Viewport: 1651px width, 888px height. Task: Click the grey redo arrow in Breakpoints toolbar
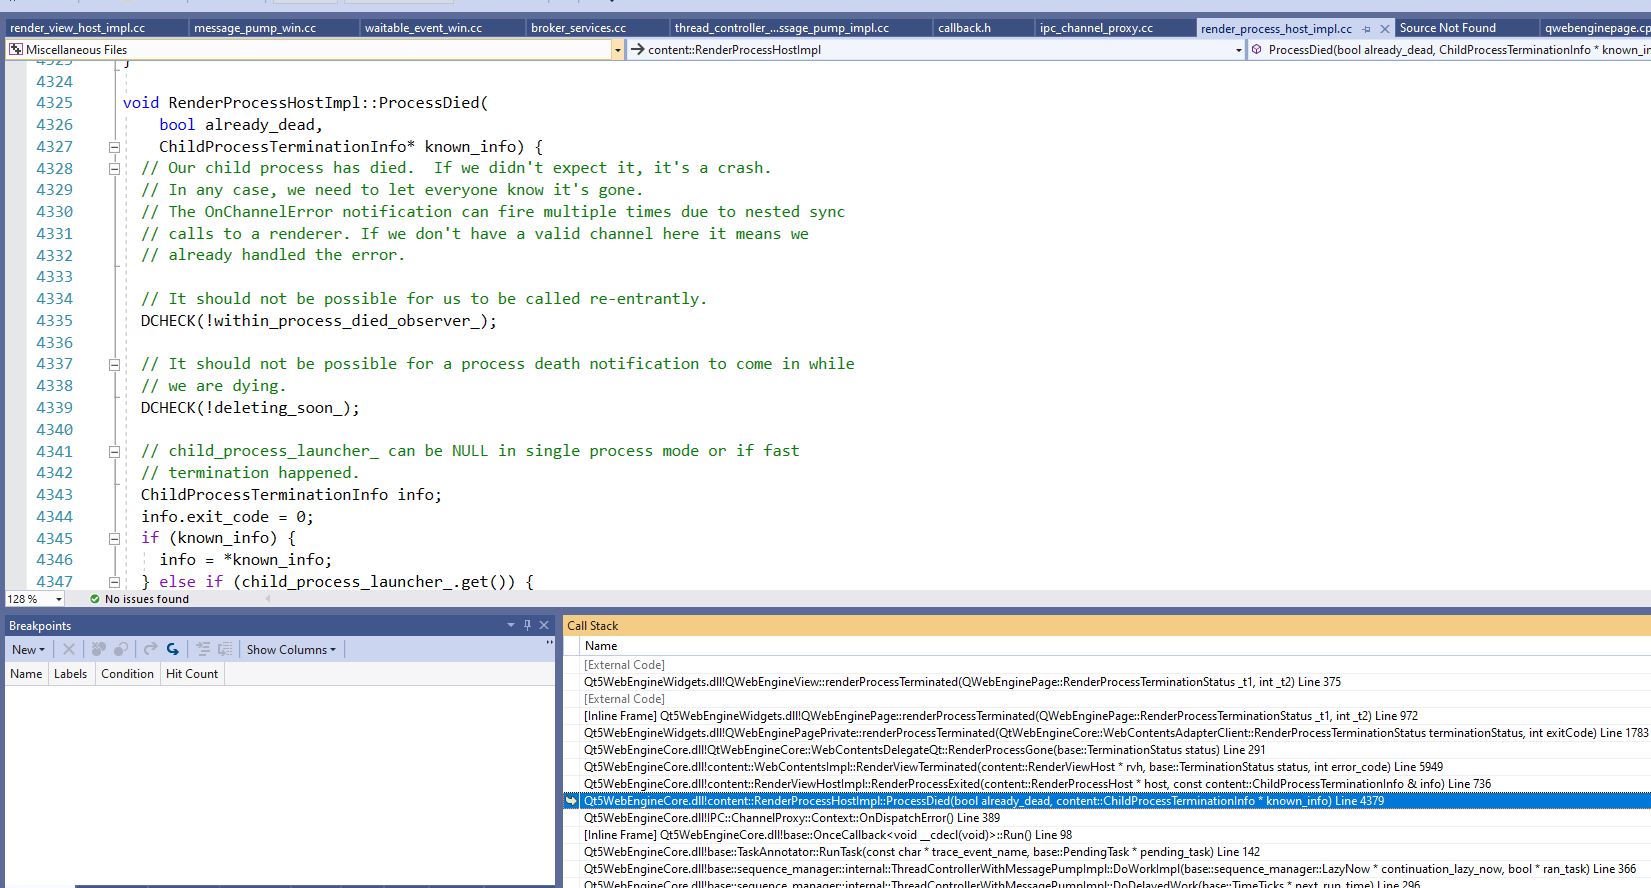(x=150, y=649)
